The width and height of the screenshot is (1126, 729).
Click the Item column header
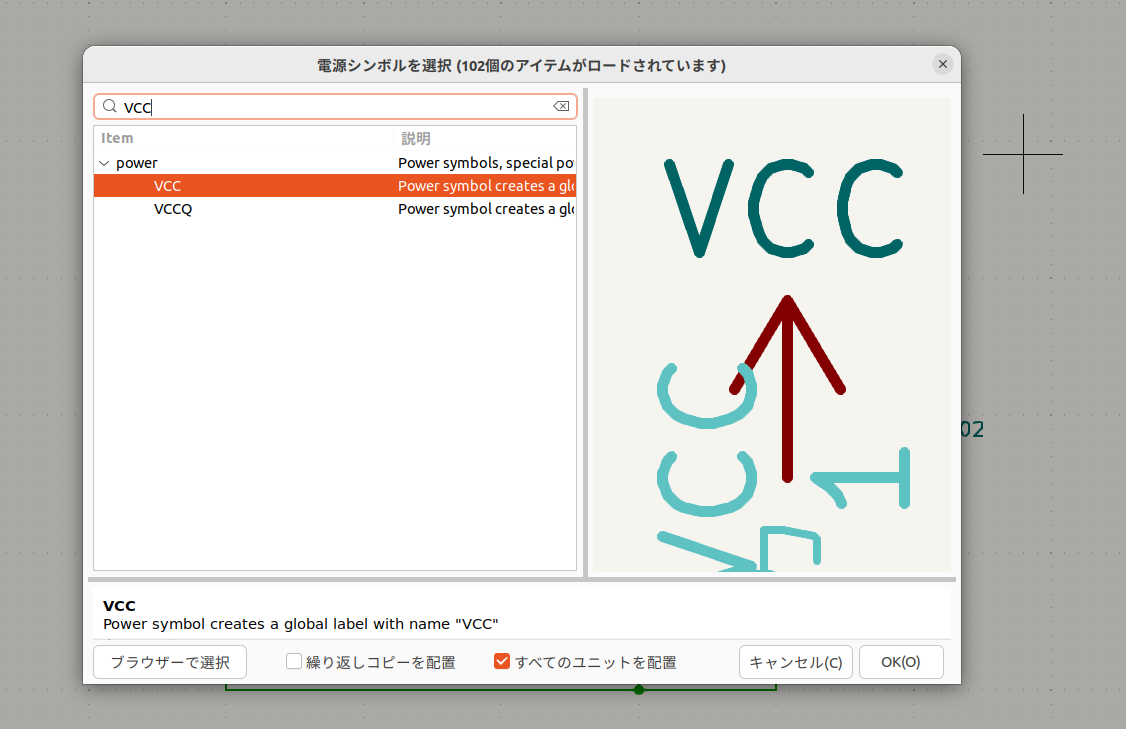coord(118,138)
